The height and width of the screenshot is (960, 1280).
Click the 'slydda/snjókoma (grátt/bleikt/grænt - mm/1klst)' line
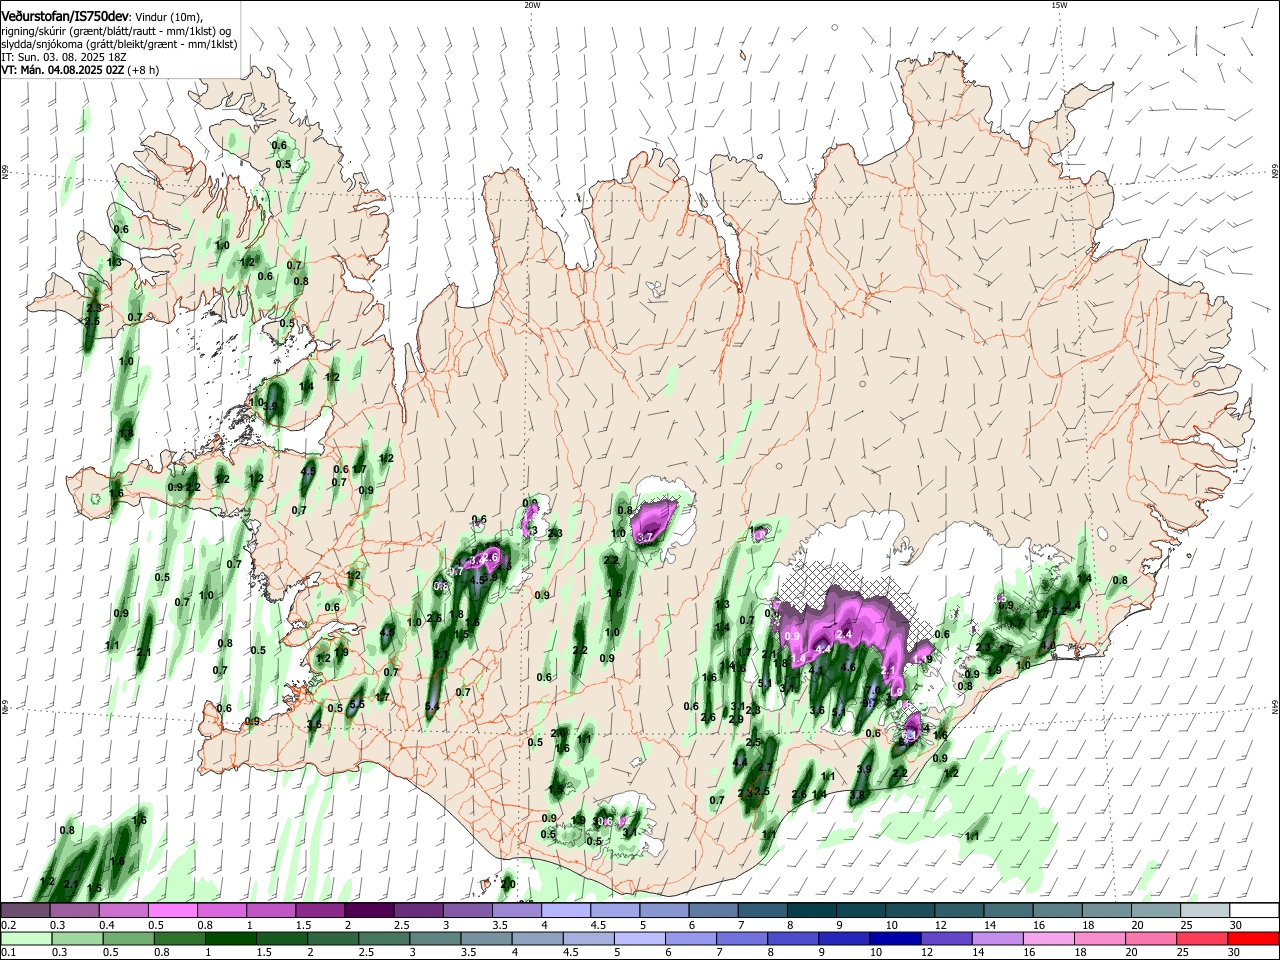click(x=120, y=44)
